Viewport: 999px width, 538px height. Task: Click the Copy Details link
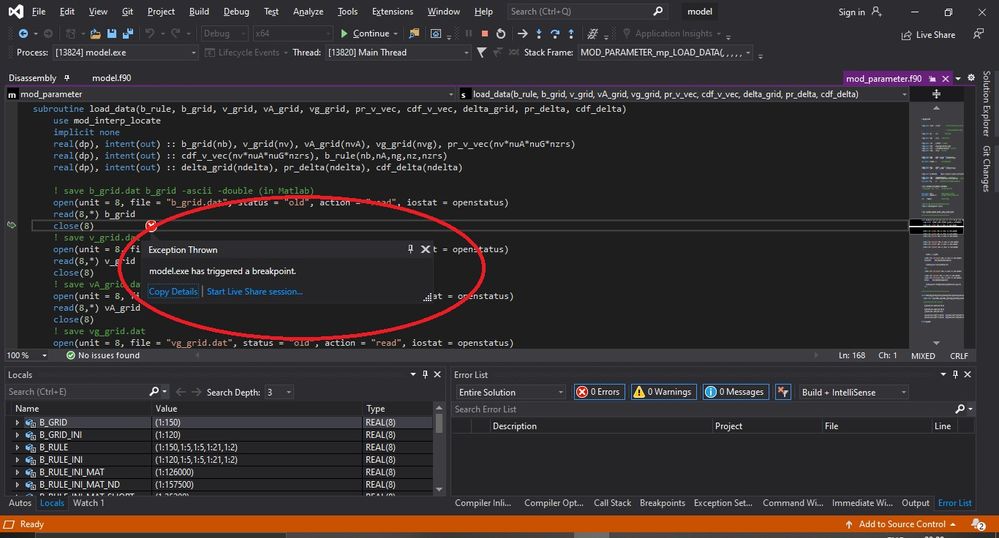[173, 291]
